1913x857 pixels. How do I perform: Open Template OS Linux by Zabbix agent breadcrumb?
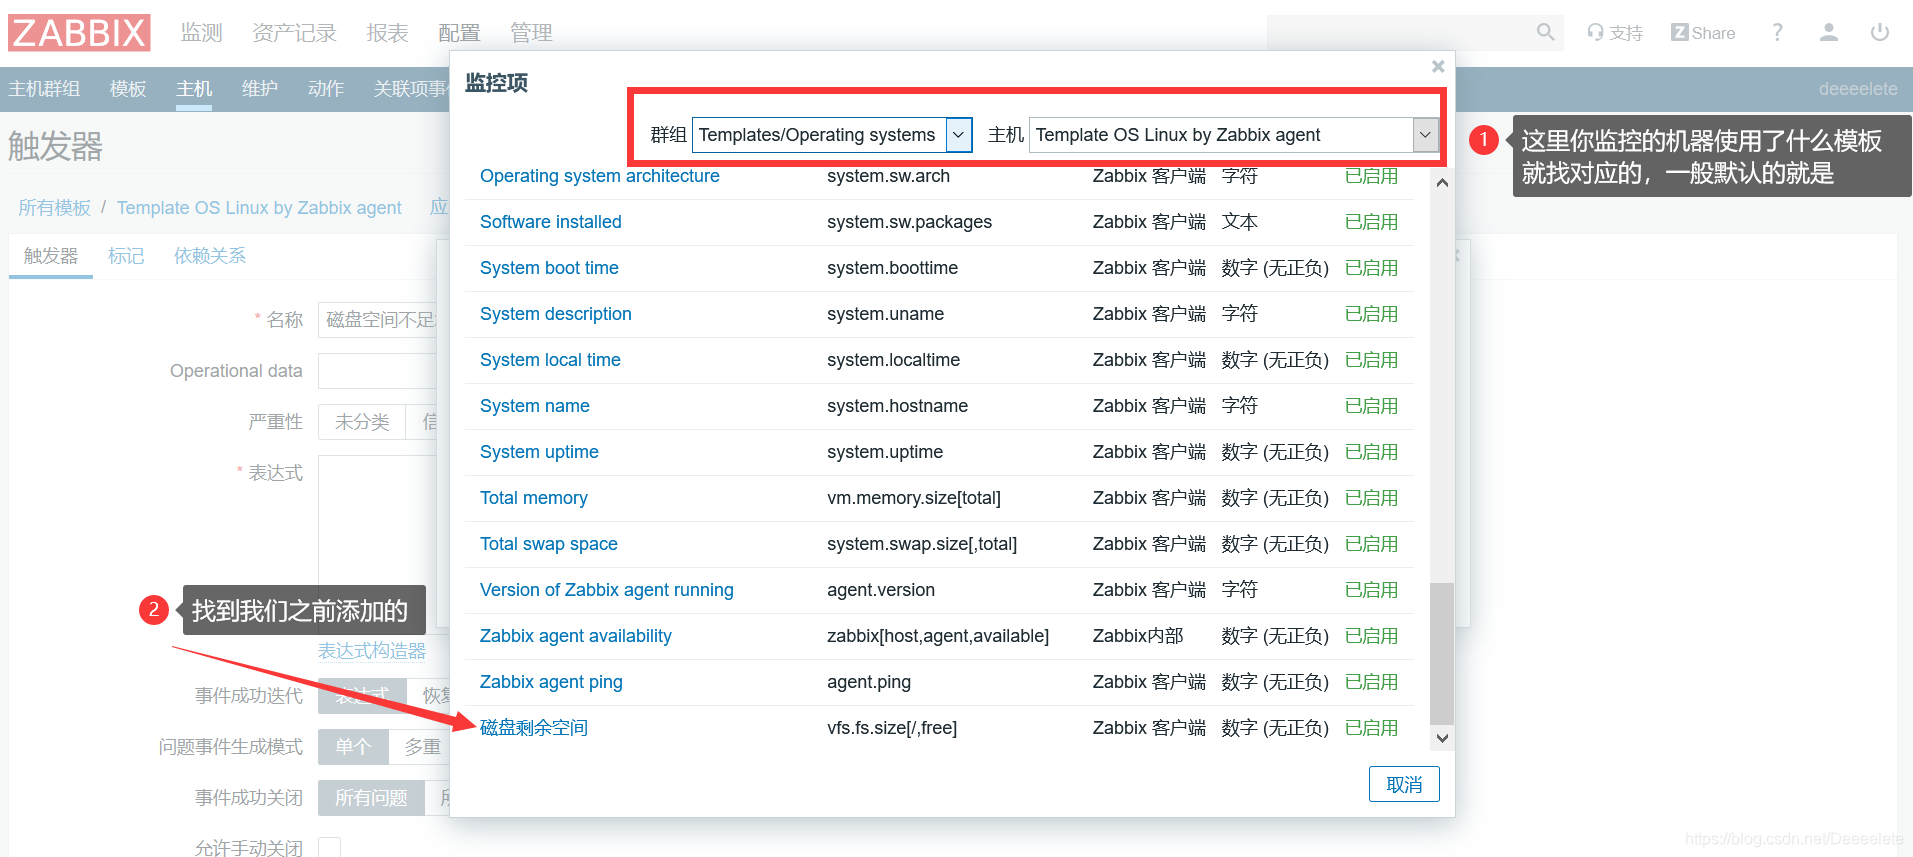(x=259, y=208)
